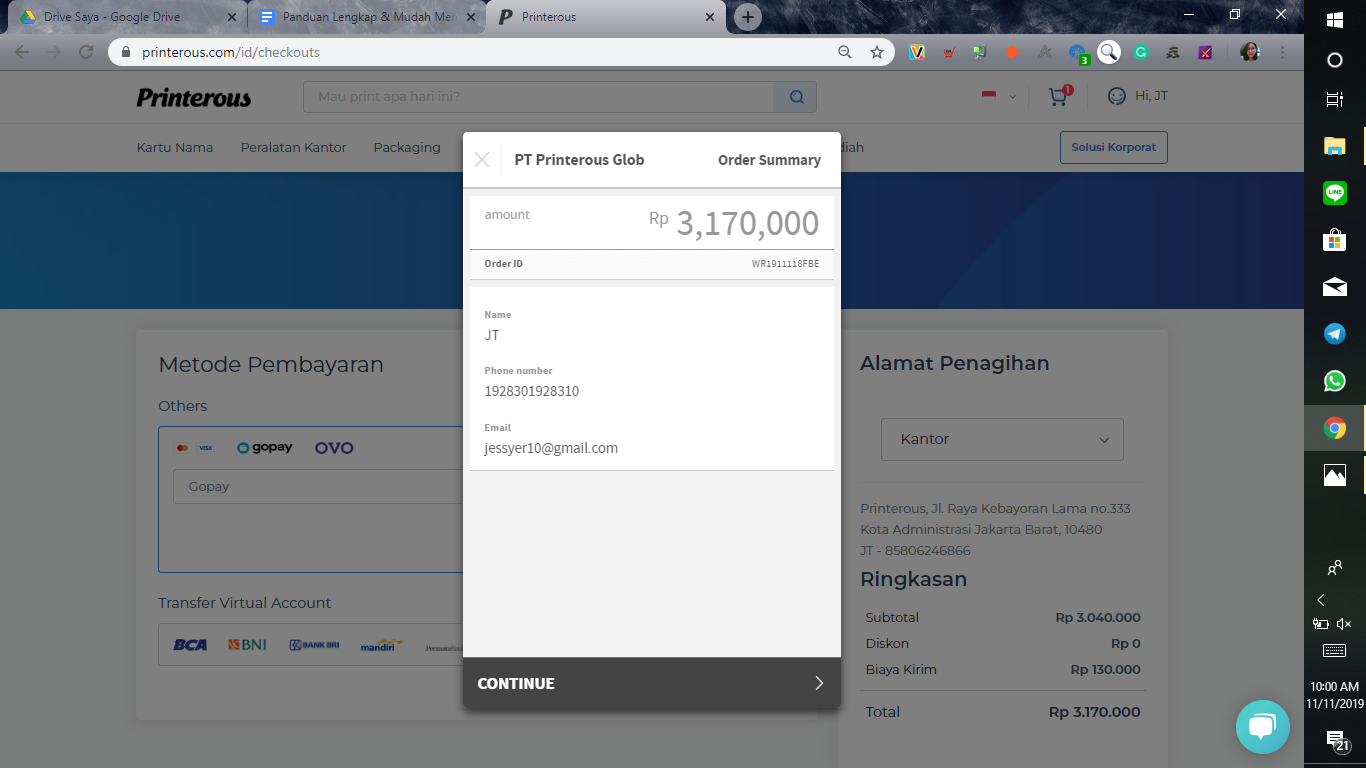Viewport: 1366px width, 768px height.
Task: Click the Order ID WR1911118FBE
Action: pos(785,264)
